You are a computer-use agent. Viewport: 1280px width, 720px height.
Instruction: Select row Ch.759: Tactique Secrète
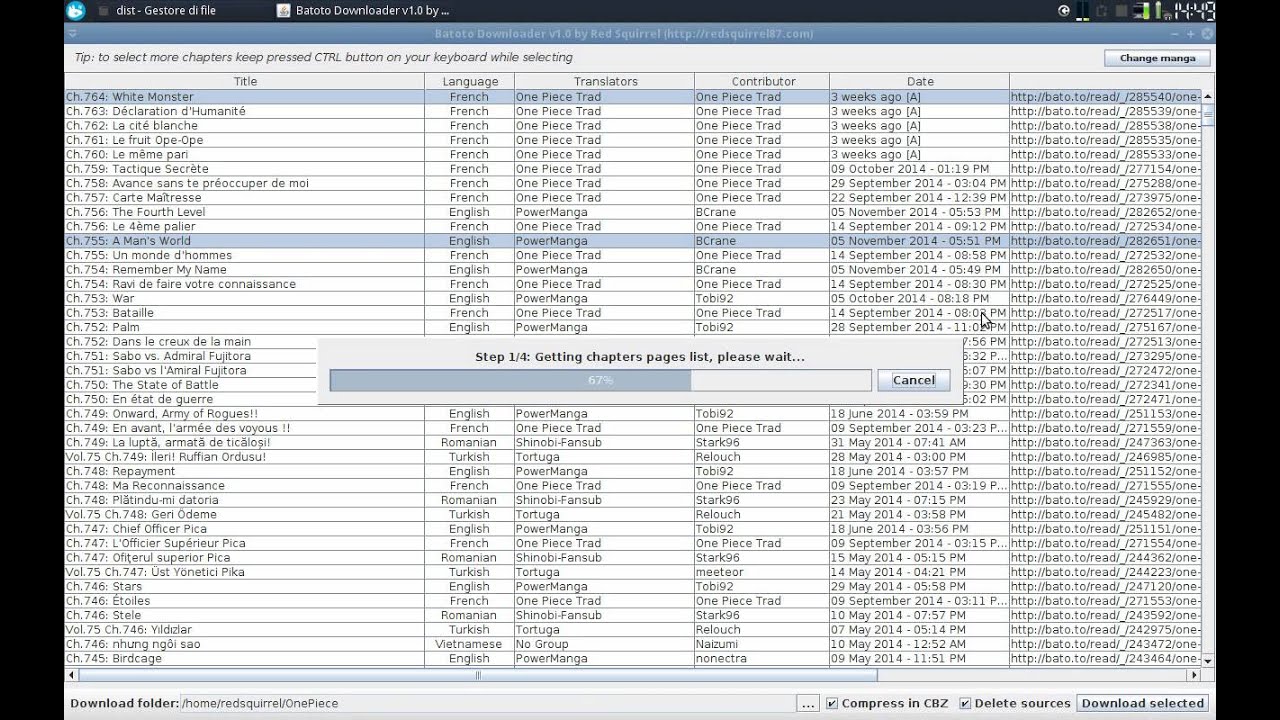[x=633, y=169]
